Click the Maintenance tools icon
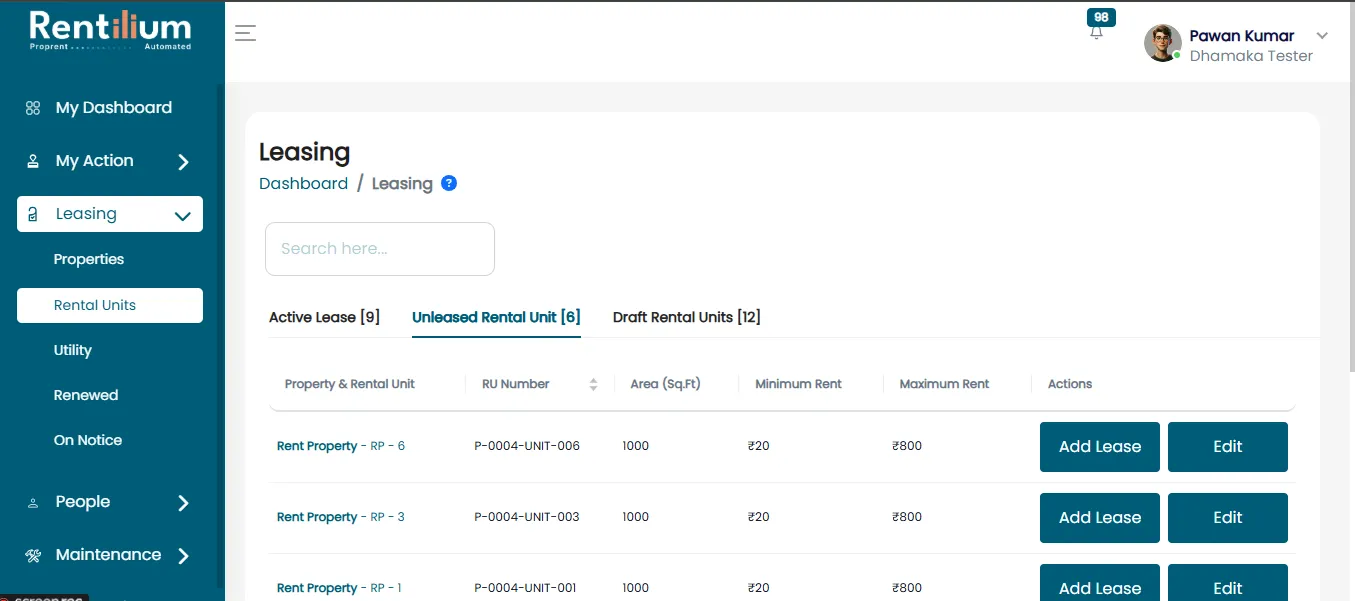Screen dimensions: 1355x601 coord(33,555)
